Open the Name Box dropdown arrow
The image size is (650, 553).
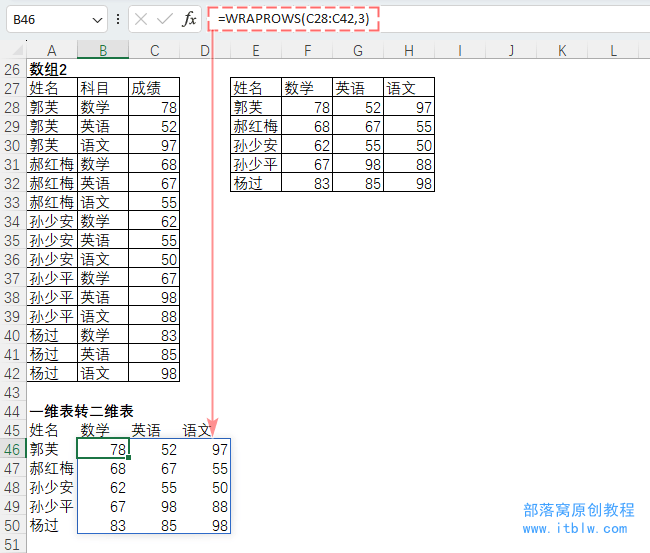[96, 19]
